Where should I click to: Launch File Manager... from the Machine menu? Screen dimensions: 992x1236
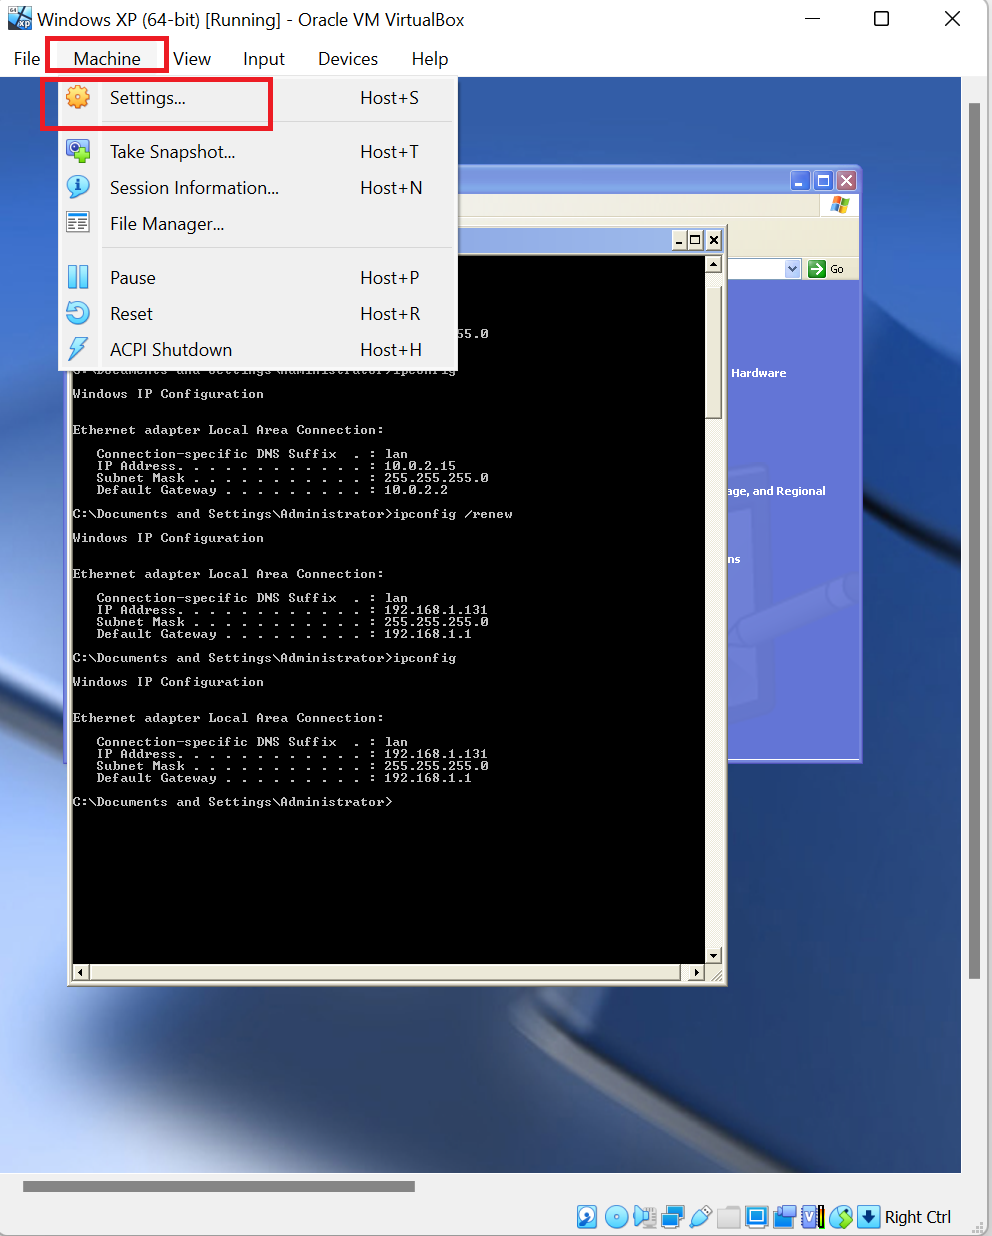click(x=258, y=224)
